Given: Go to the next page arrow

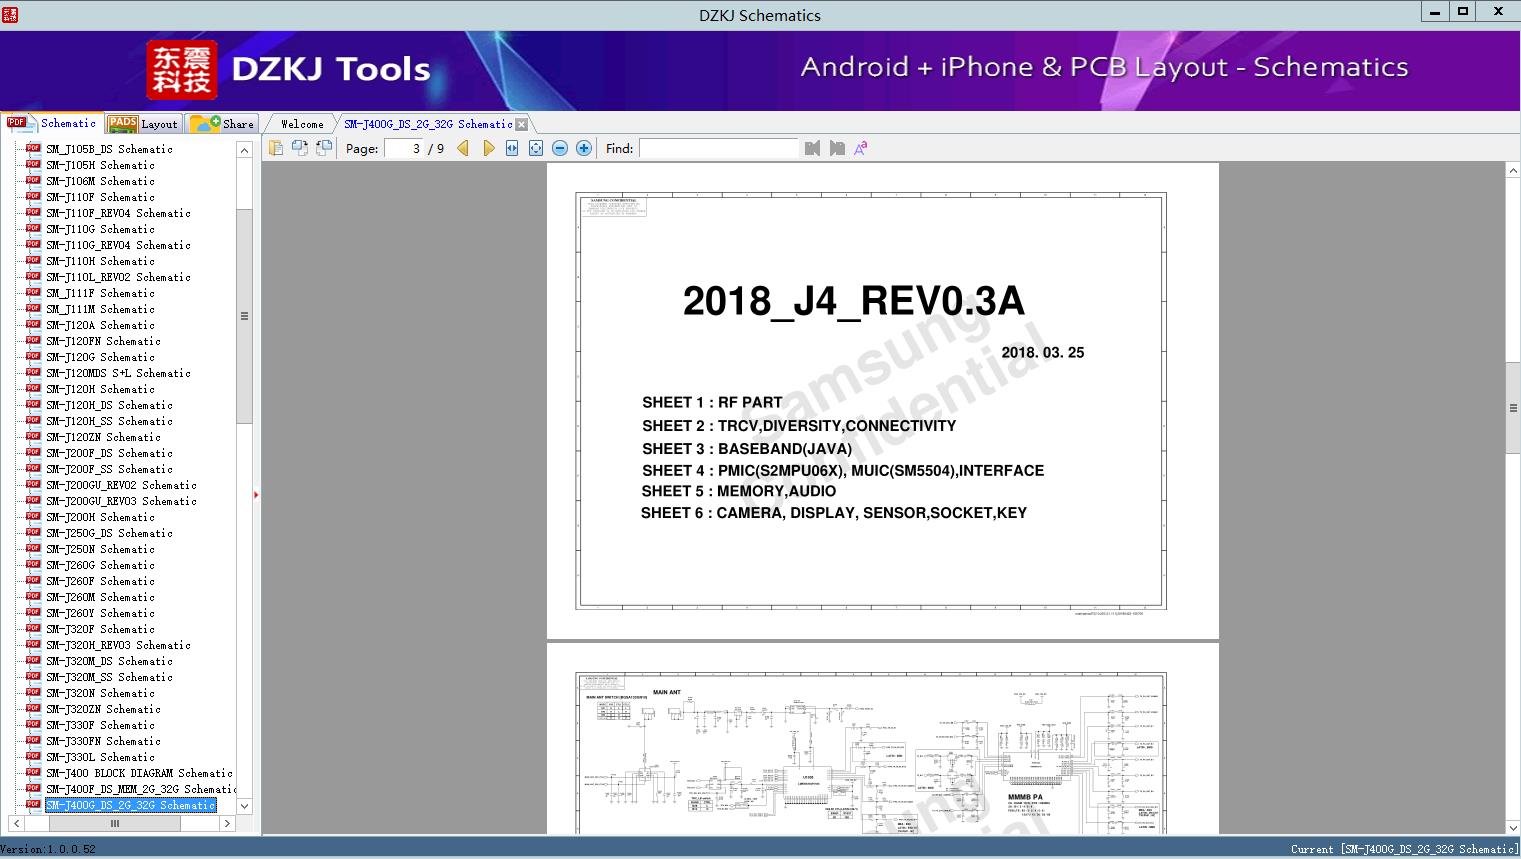Looking at the screenshot, I should 488,148.
